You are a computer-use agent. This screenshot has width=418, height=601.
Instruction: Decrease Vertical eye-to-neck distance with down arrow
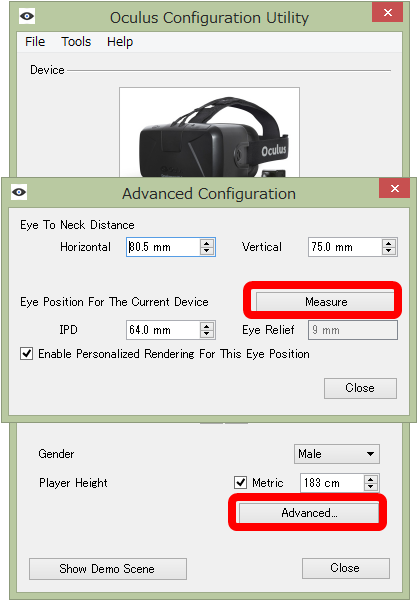388,251
